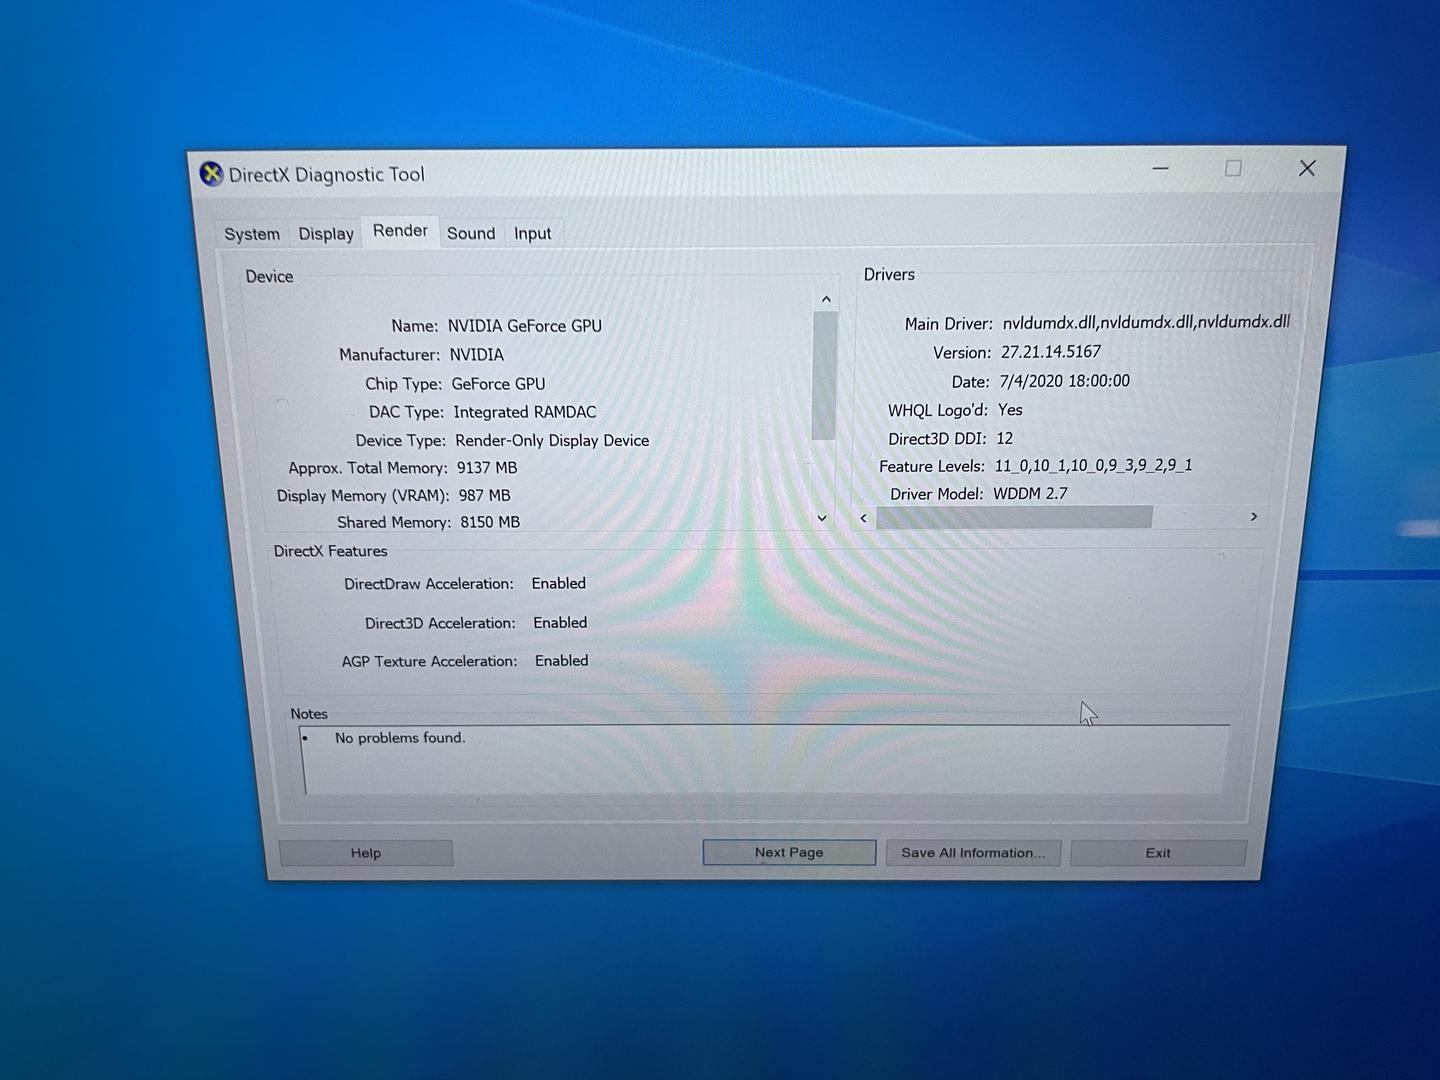Click Save All Information button
The width and height of the screenshot is (1440, 1080).
[x=973, y=853]
